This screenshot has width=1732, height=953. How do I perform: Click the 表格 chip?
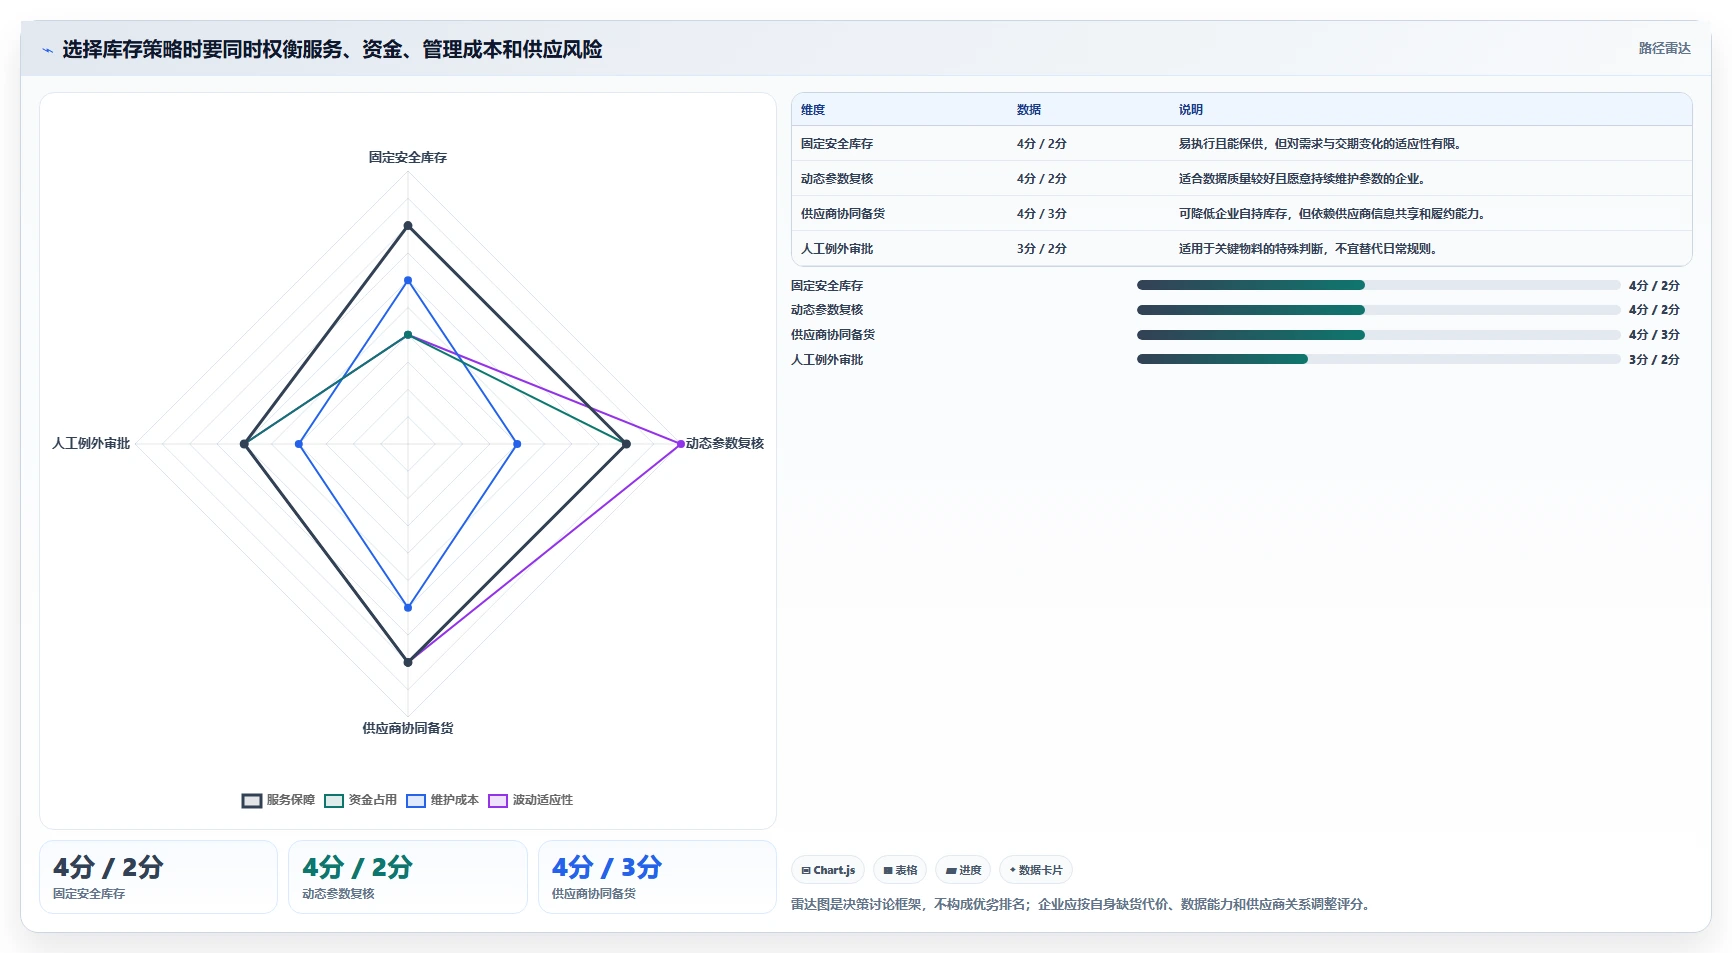tap(900, 870)
